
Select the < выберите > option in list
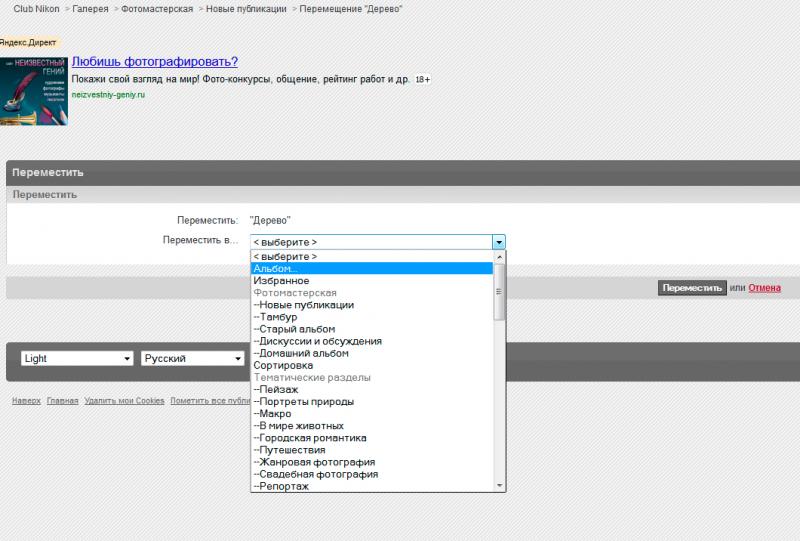tap(372, 256)
